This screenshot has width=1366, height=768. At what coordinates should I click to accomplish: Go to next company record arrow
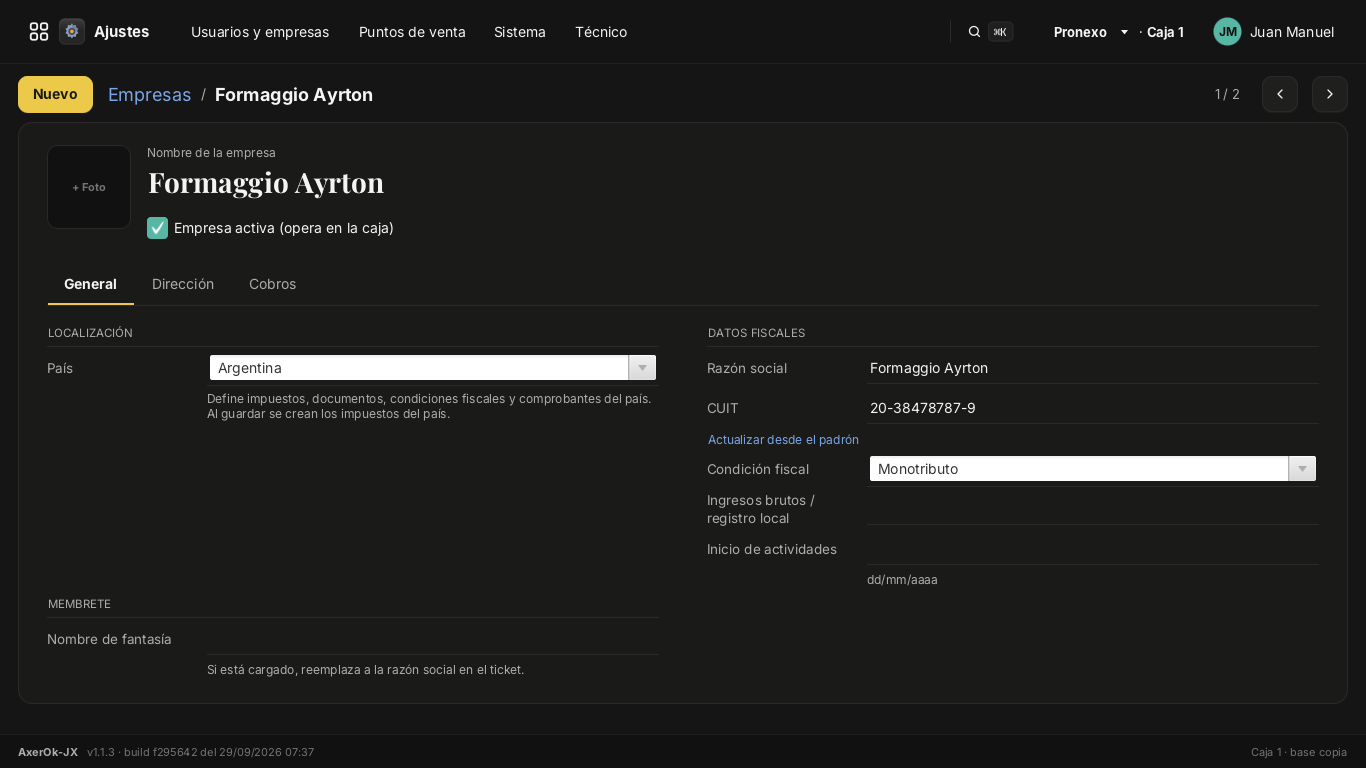(x=1330, y=94)
